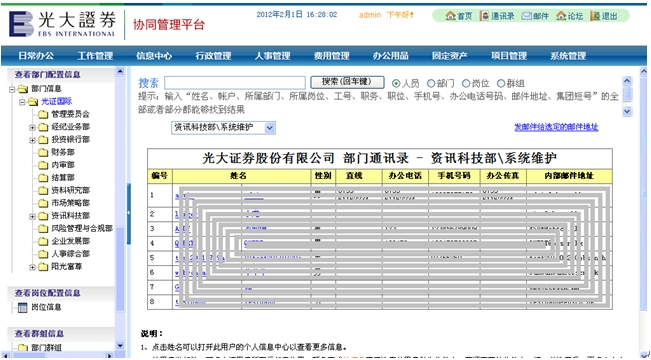This screenshot has height=360, width=651.
Task: Open the 项目管理 menu
Action: (x=509, y=56)
